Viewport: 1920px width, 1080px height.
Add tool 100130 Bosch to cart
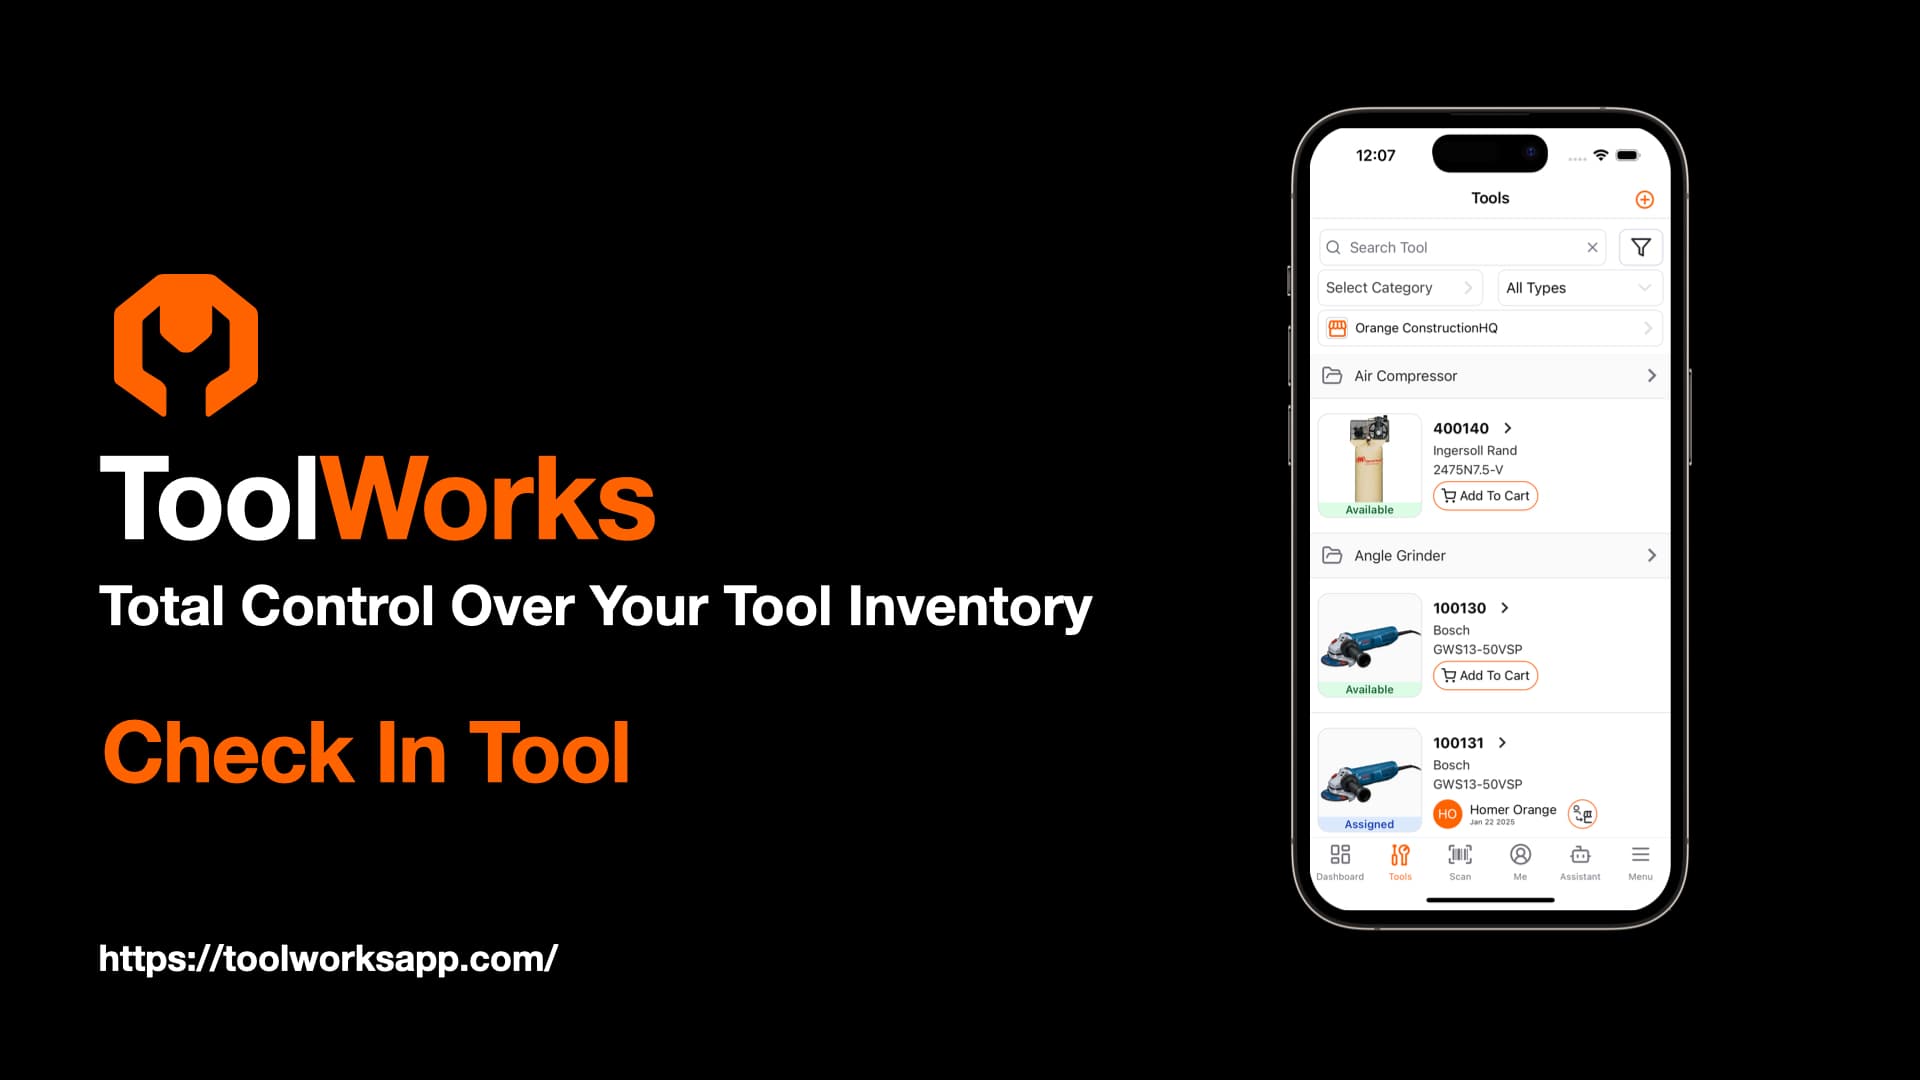[x=1485, y=675]
